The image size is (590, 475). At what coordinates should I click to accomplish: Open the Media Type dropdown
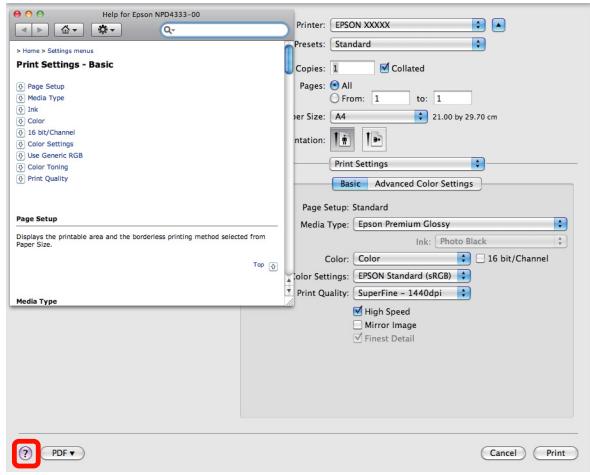pos(460,224)
